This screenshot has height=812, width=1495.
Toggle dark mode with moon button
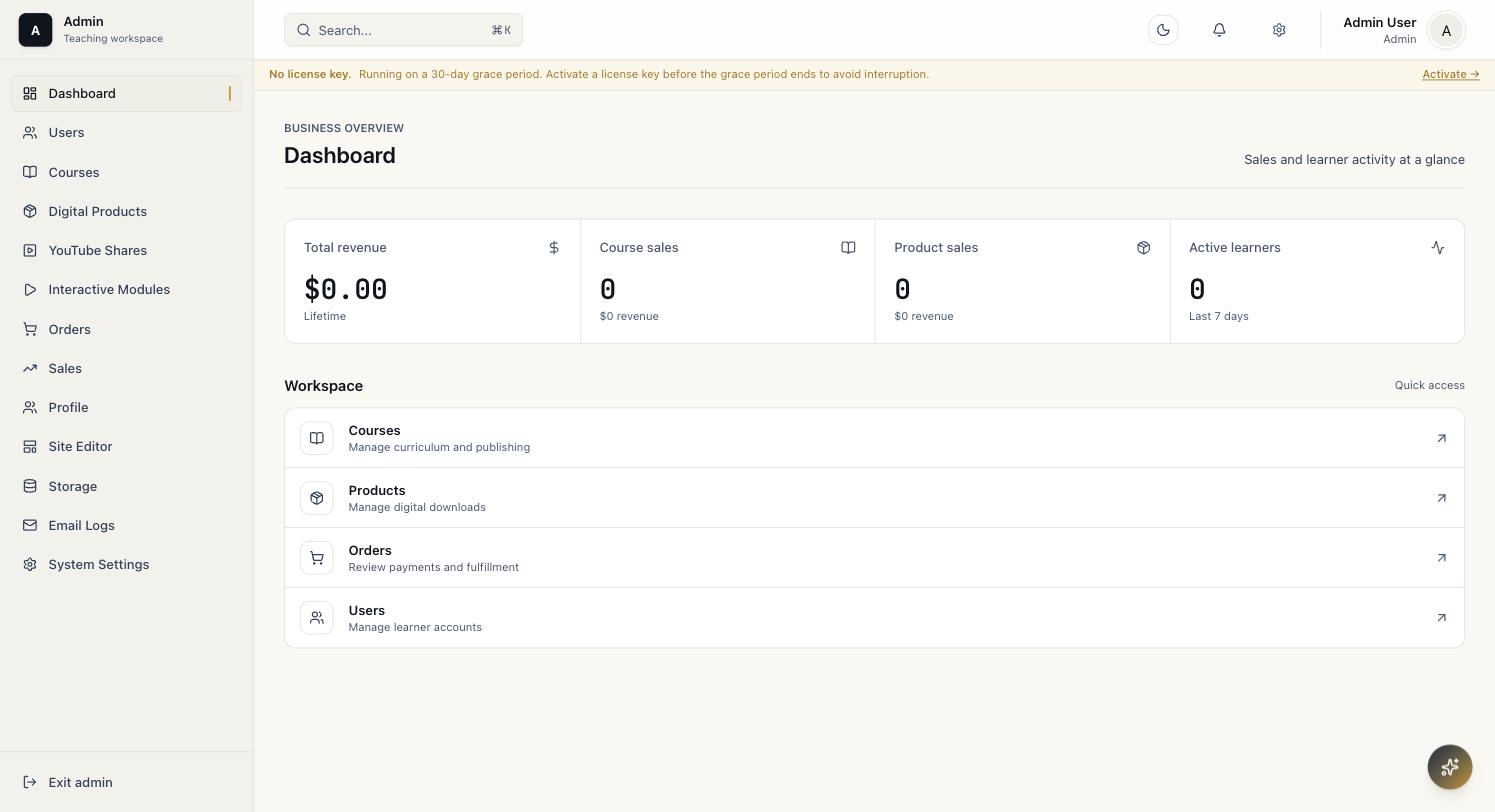click(x=1163, y=30)
